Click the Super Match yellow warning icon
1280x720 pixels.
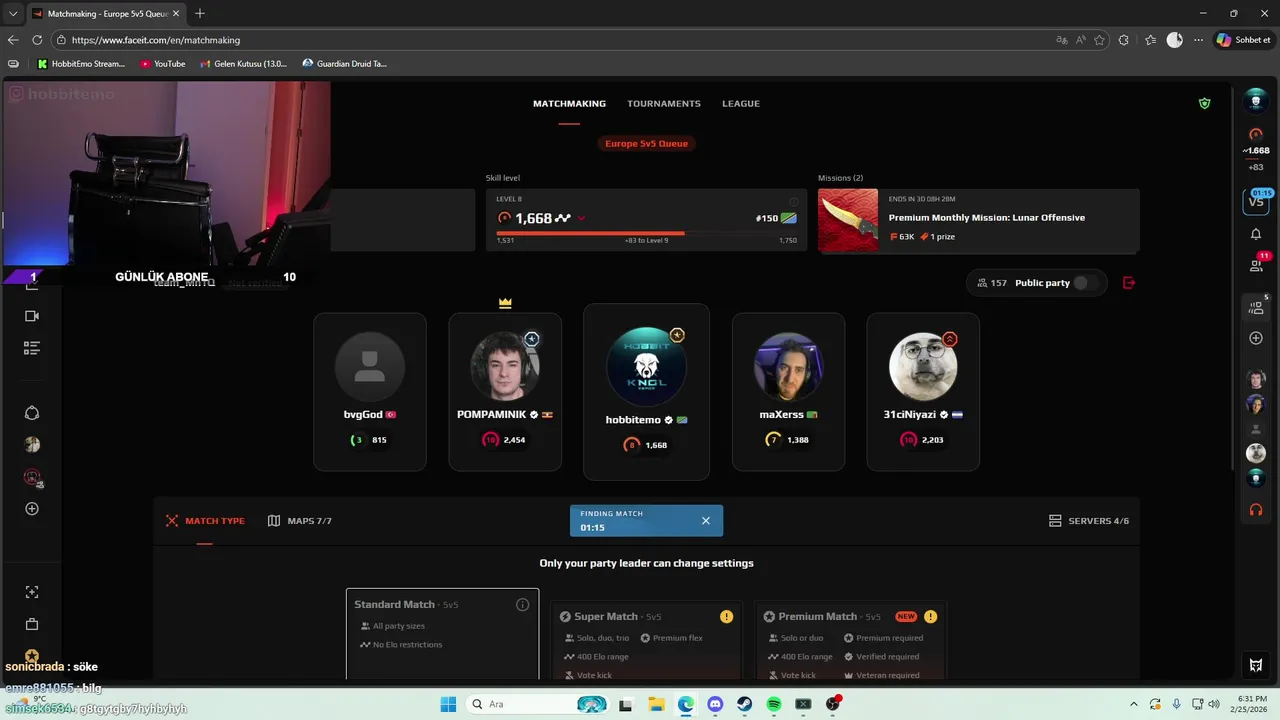(x=726, y=617)
